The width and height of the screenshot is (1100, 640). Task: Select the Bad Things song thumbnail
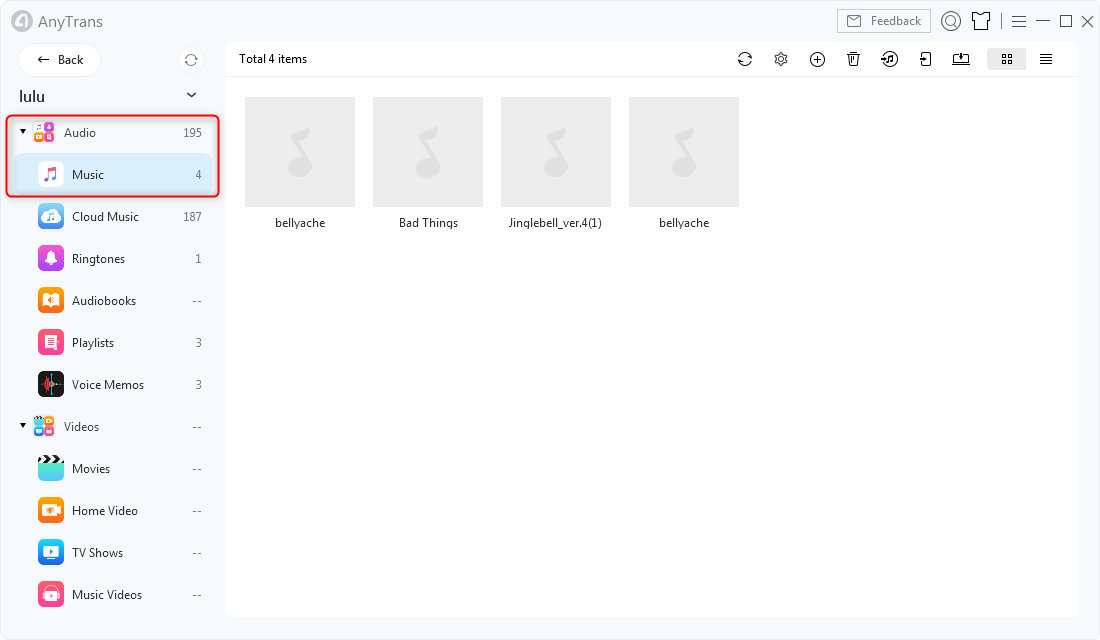(x=428, y=152)
